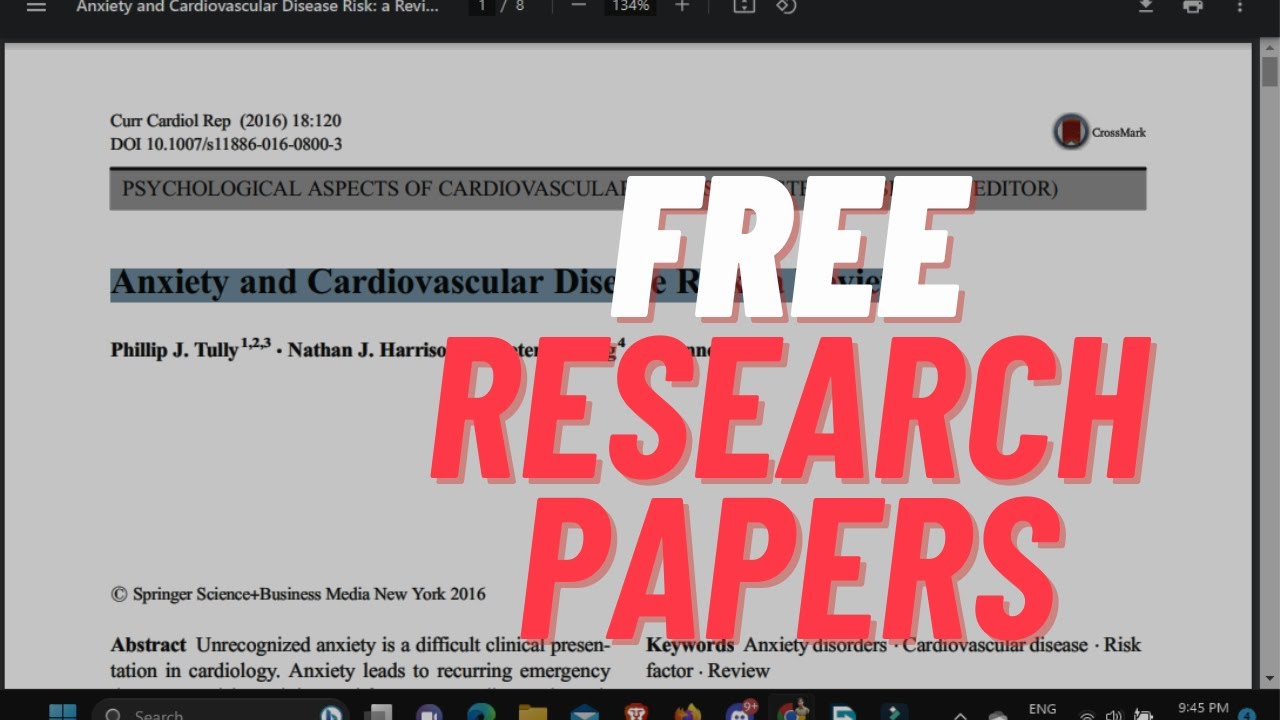Click the 'Keywords' heading word
This screenshot has height=720, width=1280.
point(690,645)
